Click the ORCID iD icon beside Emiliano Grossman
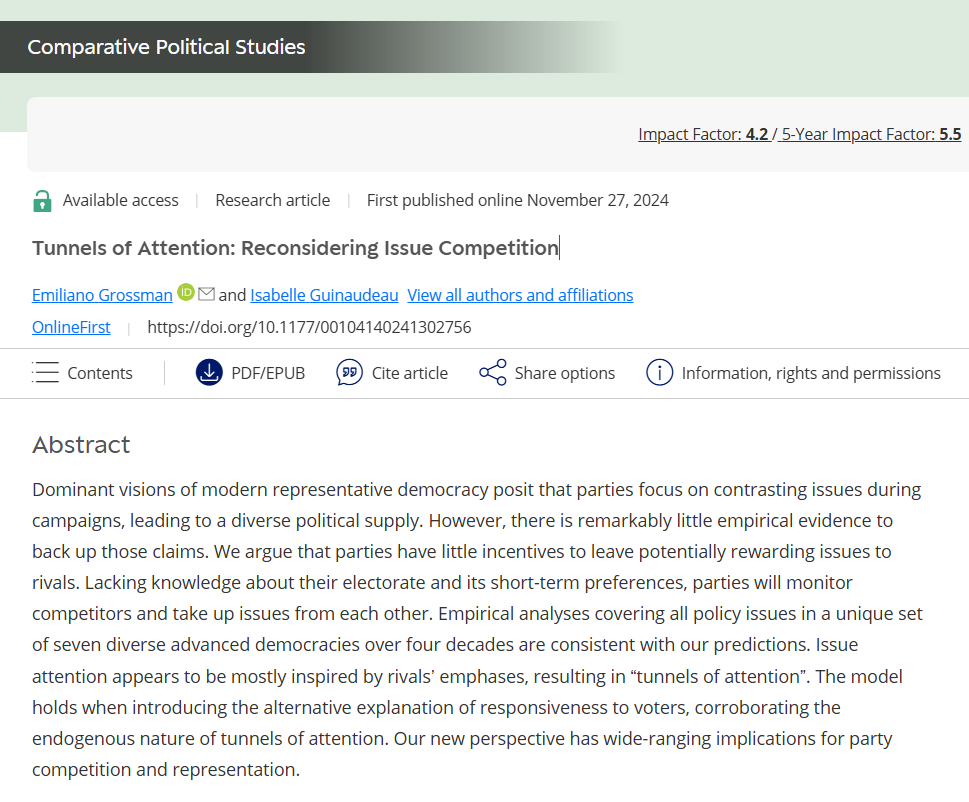 click(x=186, y=293)
